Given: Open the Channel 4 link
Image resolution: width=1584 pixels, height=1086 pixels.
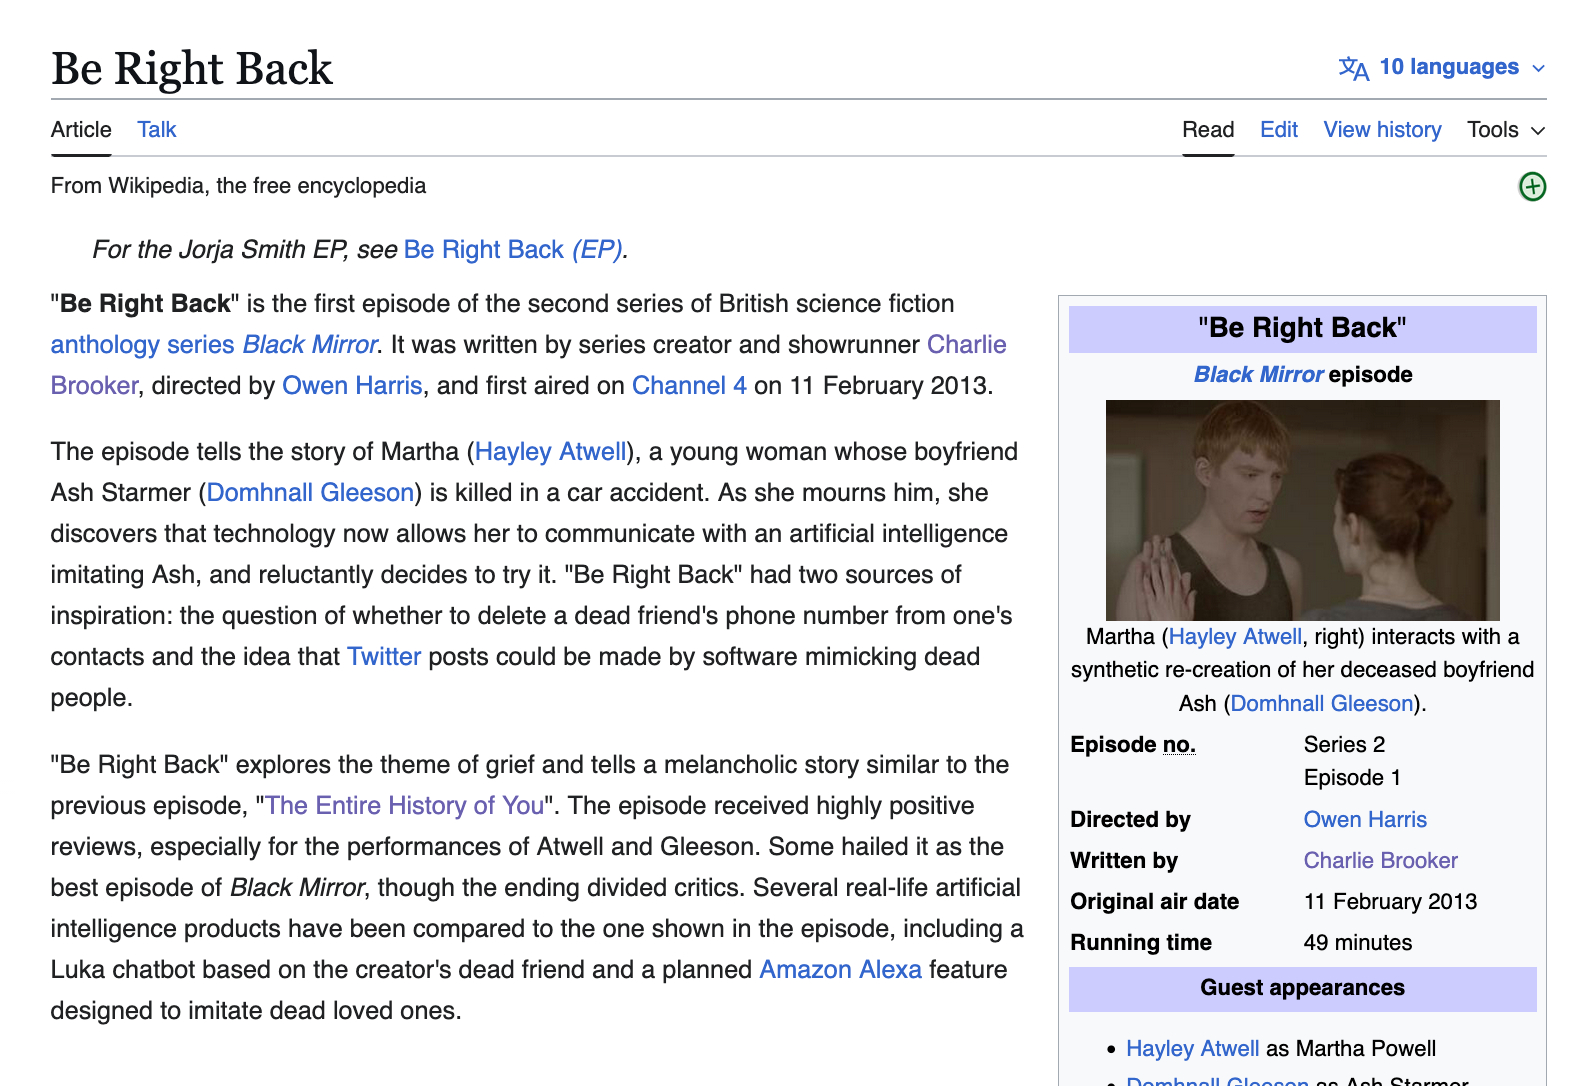Looking at the screenshot, I should (689, 386).
